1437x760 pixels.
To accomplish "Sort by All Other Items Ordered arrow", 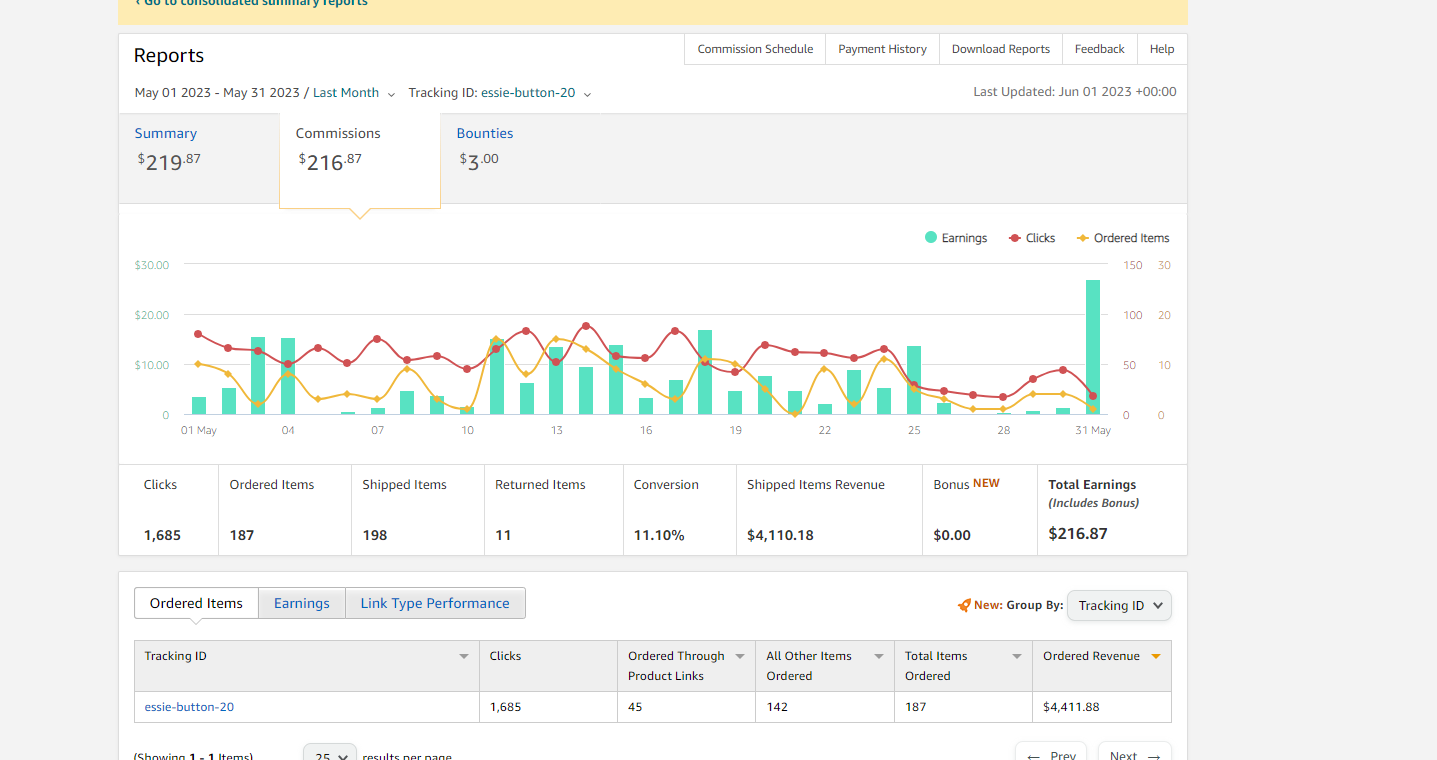I will point(879,657).
